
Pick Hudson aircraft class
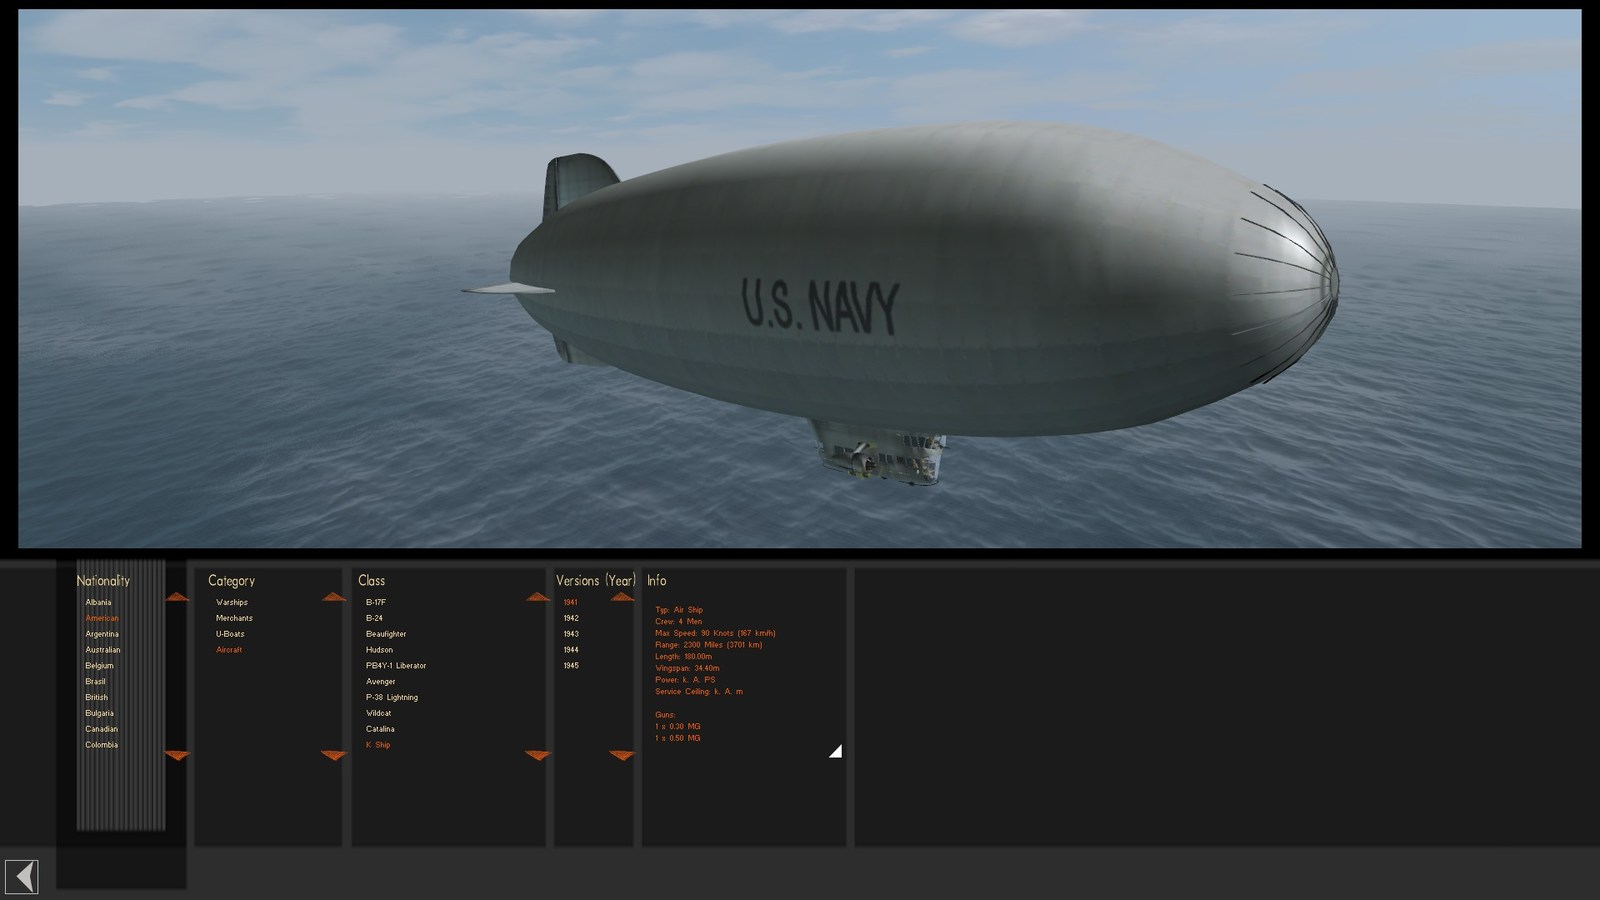[379, 650]
